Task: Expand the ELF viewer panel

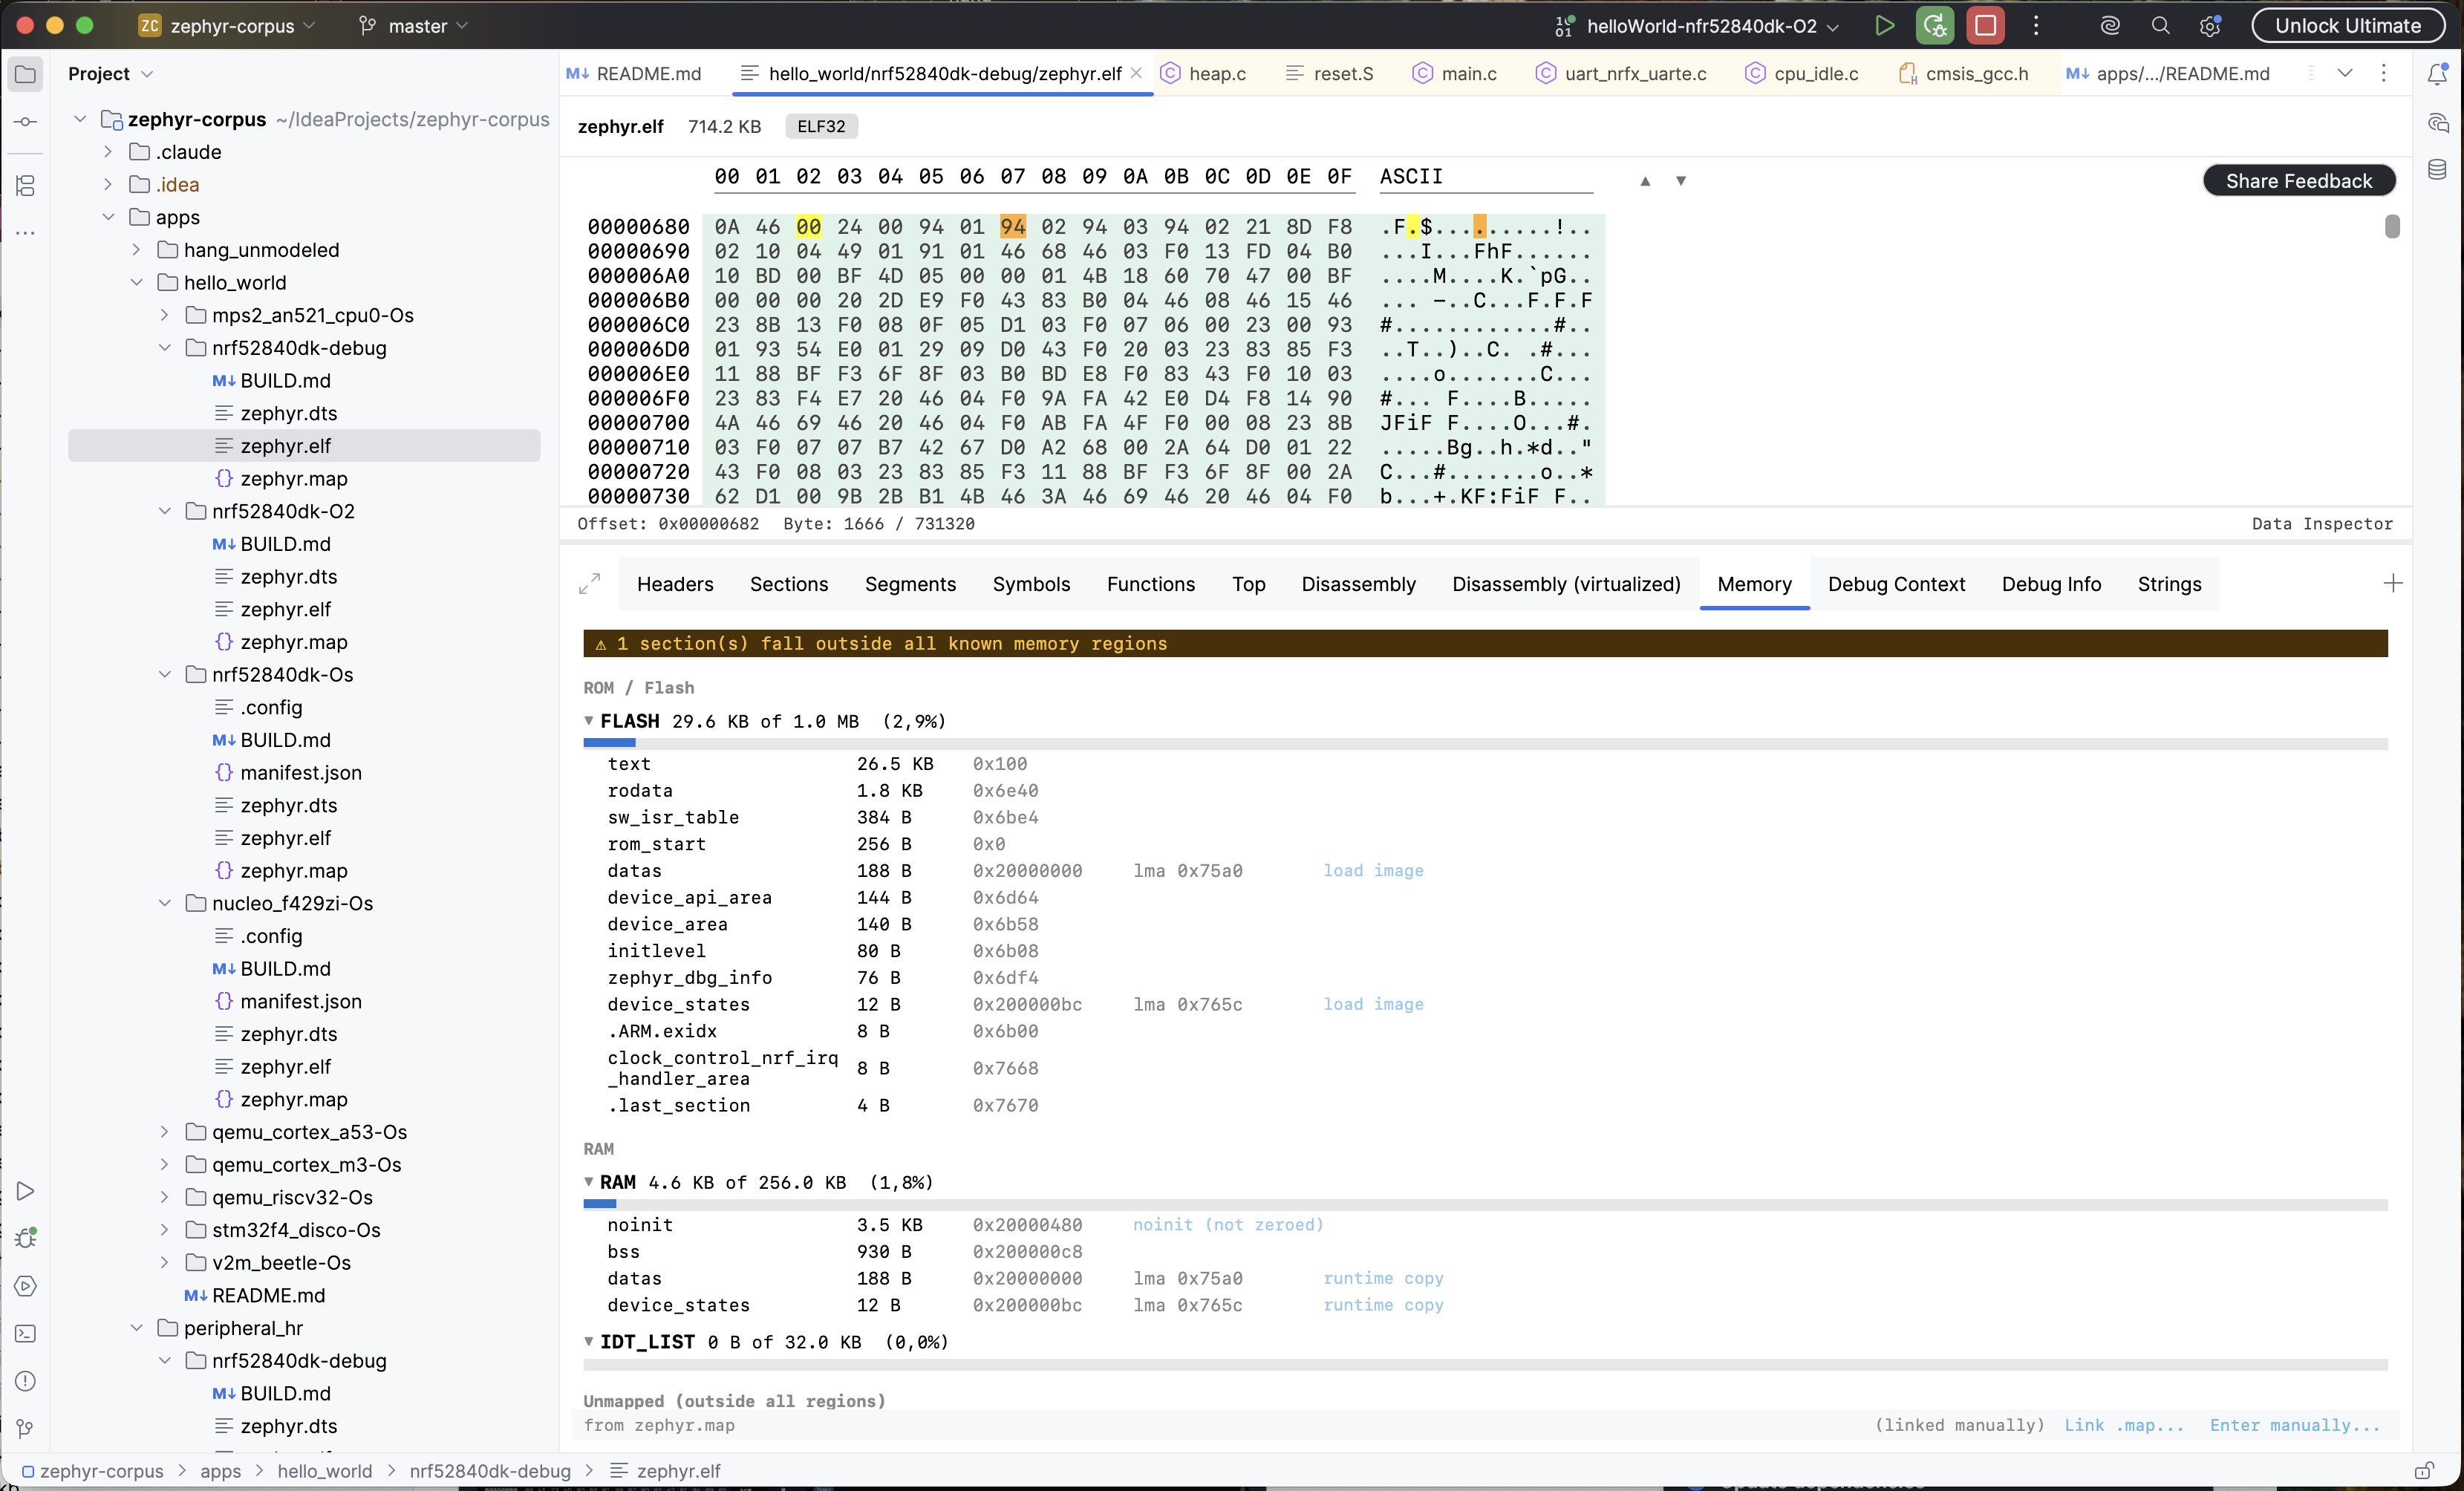Action: 589,584
